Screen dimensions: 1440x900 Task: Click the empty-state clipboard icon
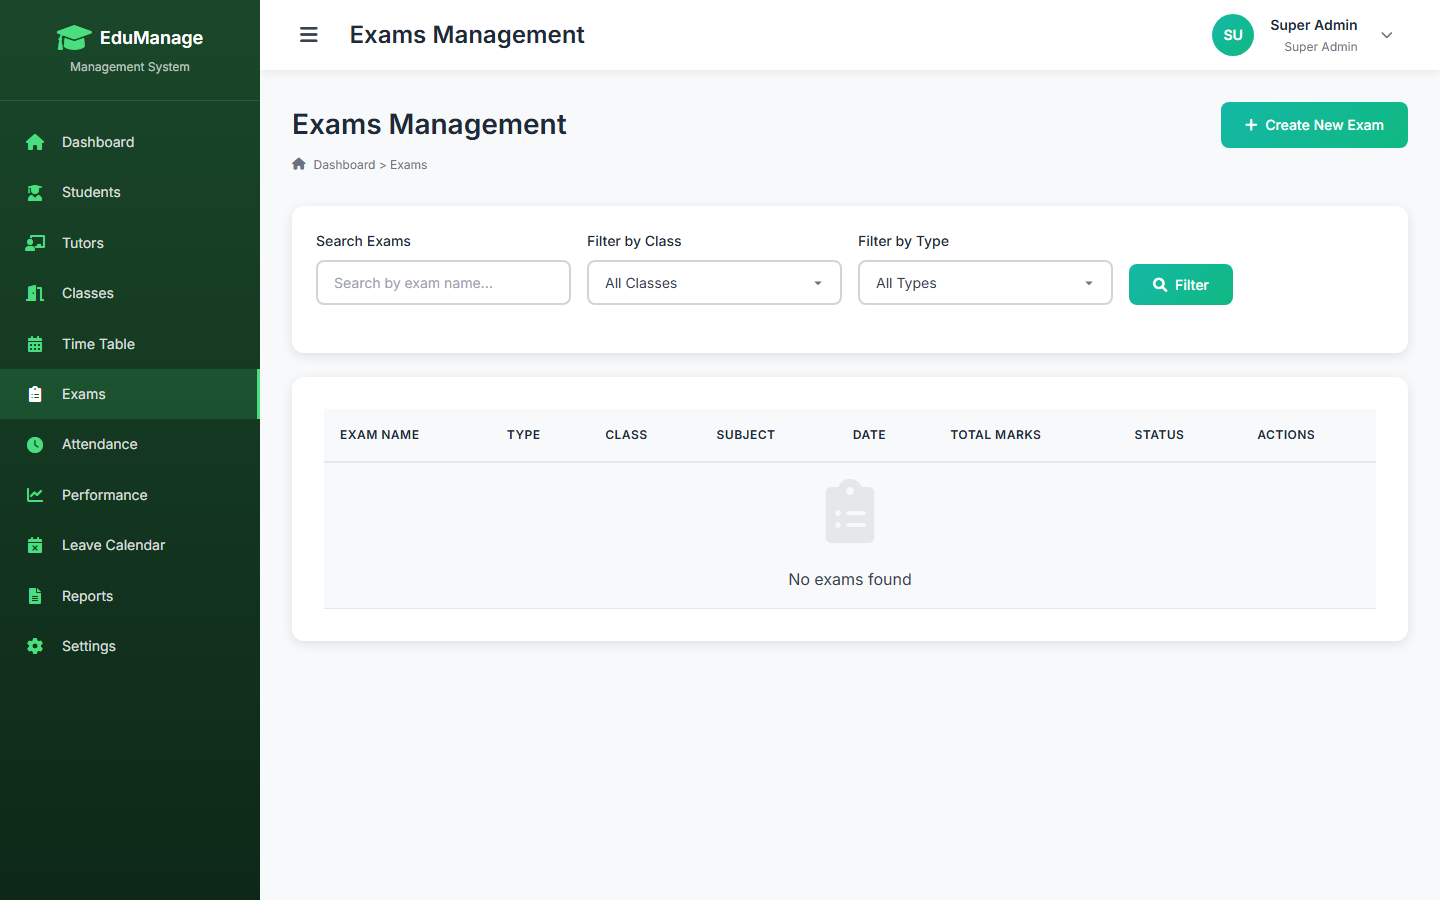coord(850,511)
